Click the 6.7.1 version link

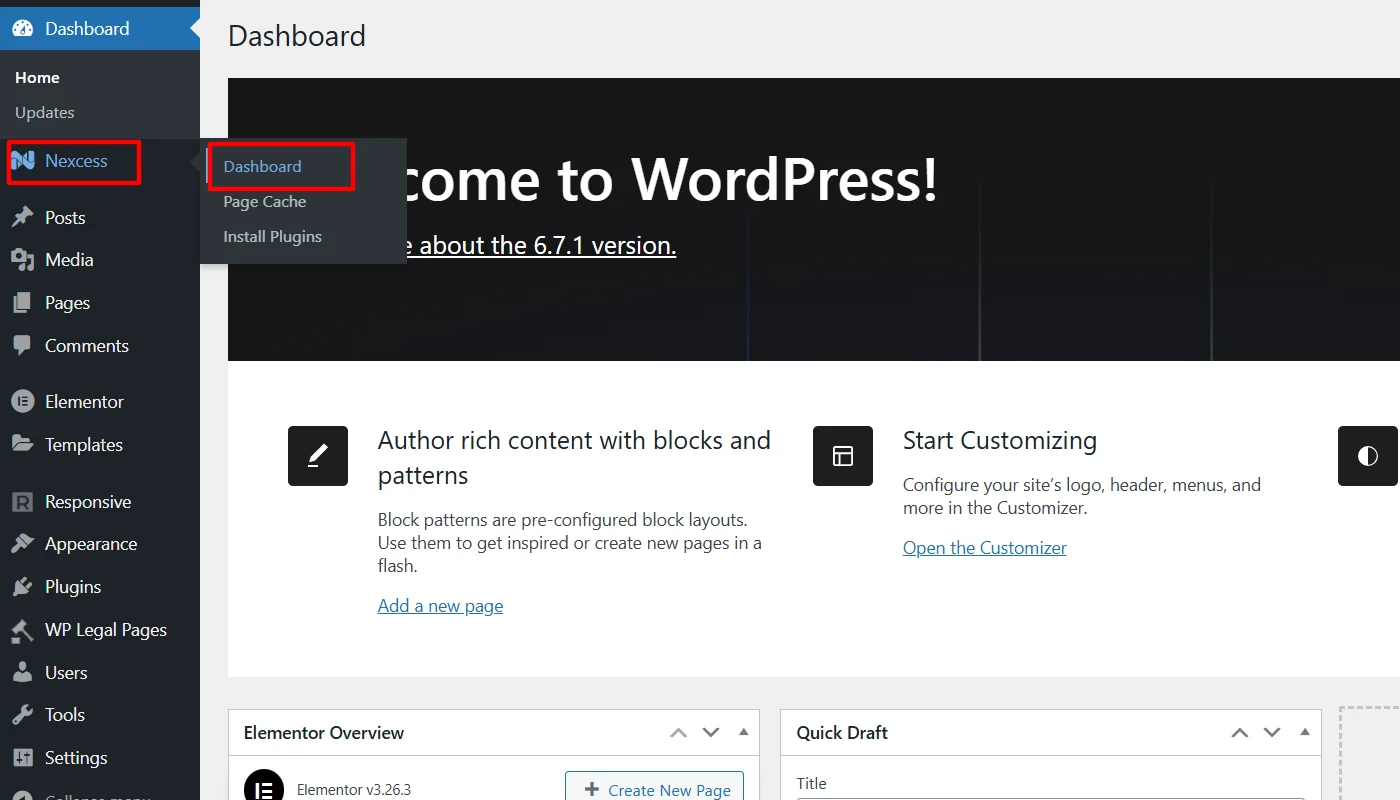[541, 245]
